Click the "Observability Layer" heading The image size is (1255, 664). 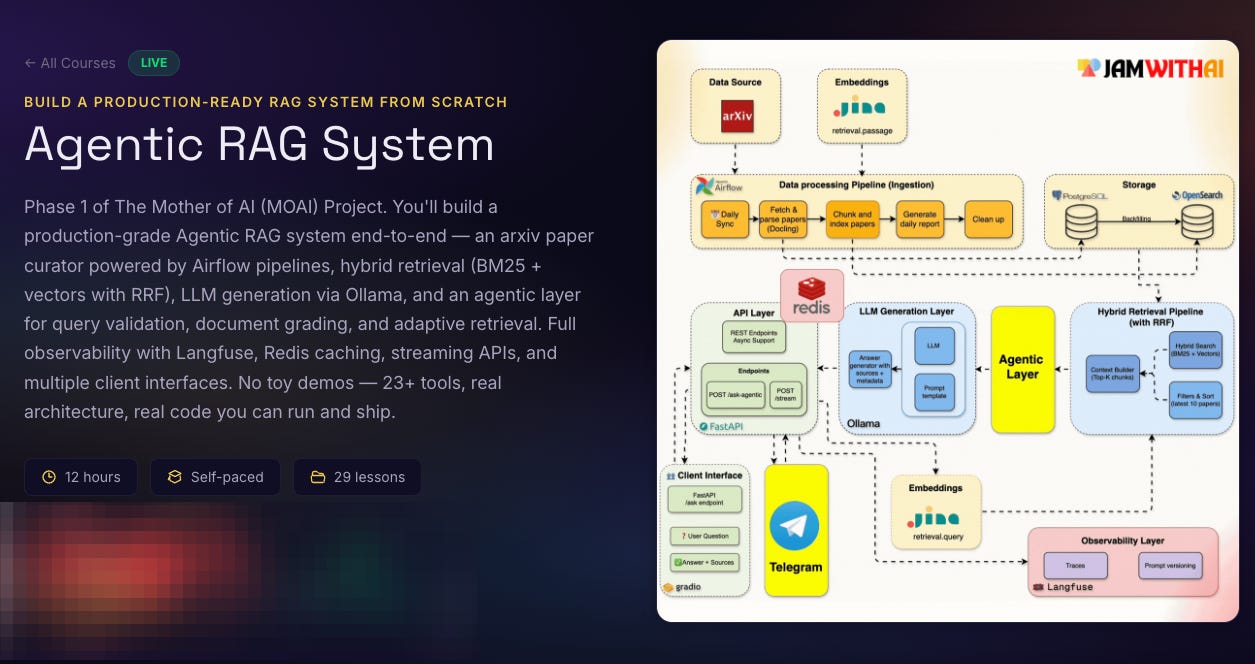[x=1123, y=539]
